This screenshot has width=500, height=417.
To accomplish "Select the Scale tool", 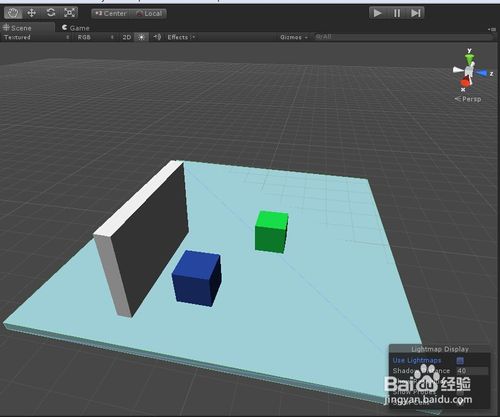I will click(69, 13).
